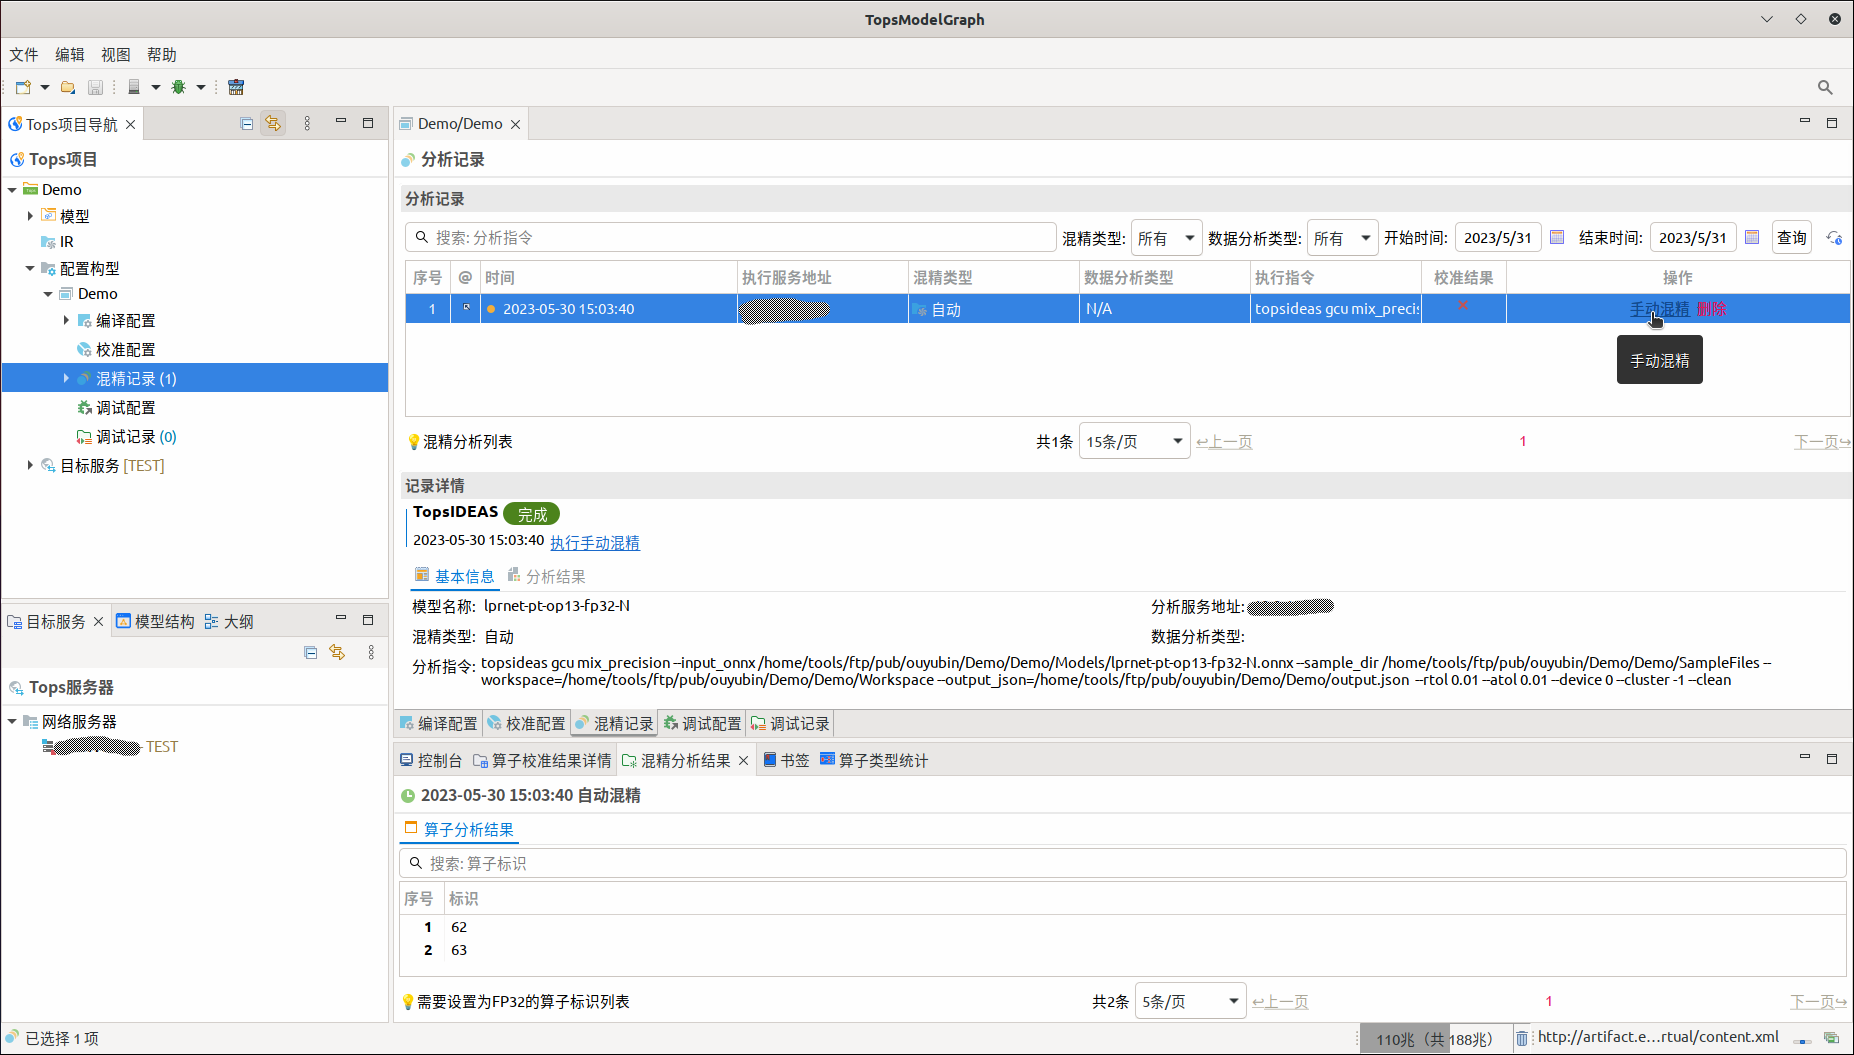Click link icon in Tops服务器 panel toolbar

tap(337, 652)
